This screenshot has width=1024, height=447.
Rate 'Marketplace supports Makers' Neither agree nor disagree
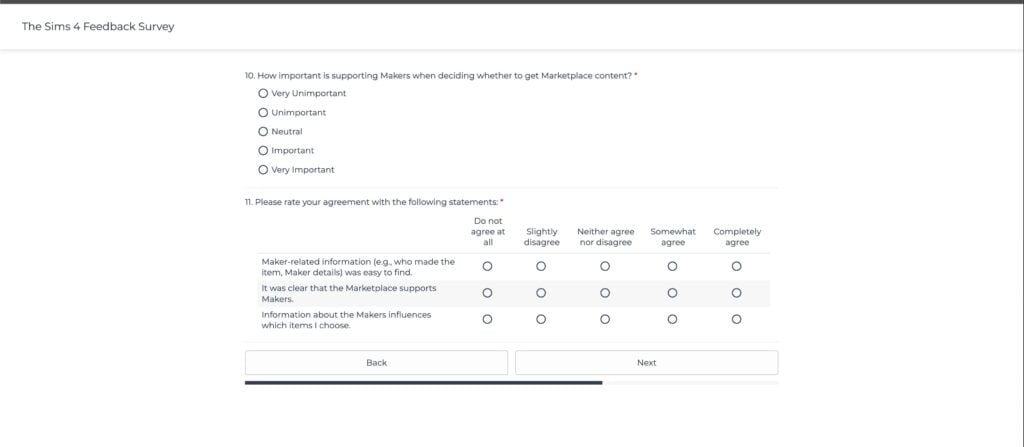(x=605, y=293)
